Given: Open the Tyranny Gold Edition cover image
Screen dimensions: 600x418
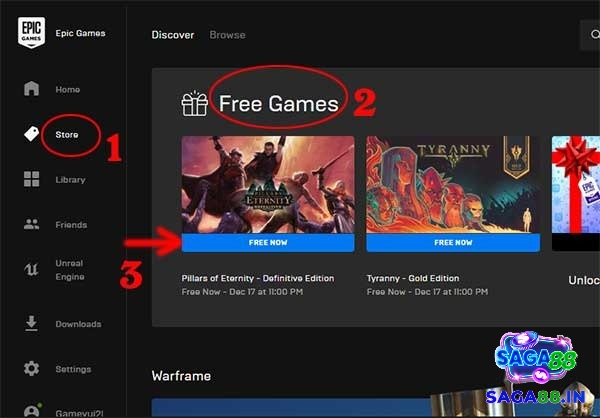Looking at the screenshot, I should point(453,185).
